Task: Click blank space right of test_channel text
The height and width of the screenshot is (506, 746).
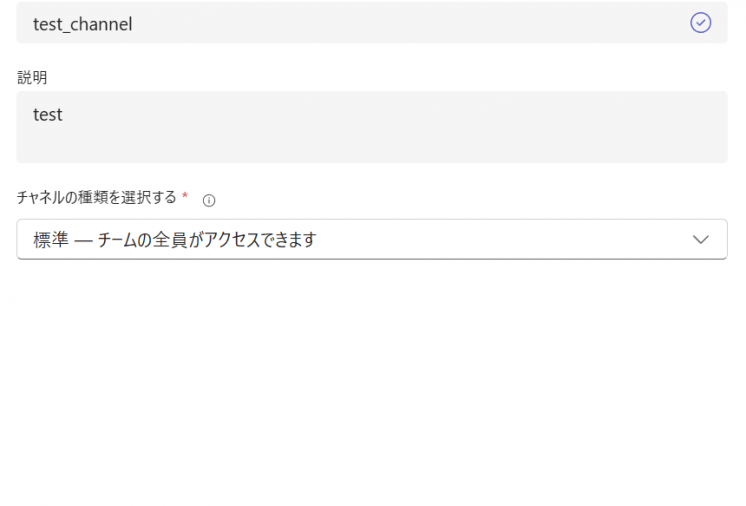Action: coord(400,23)
